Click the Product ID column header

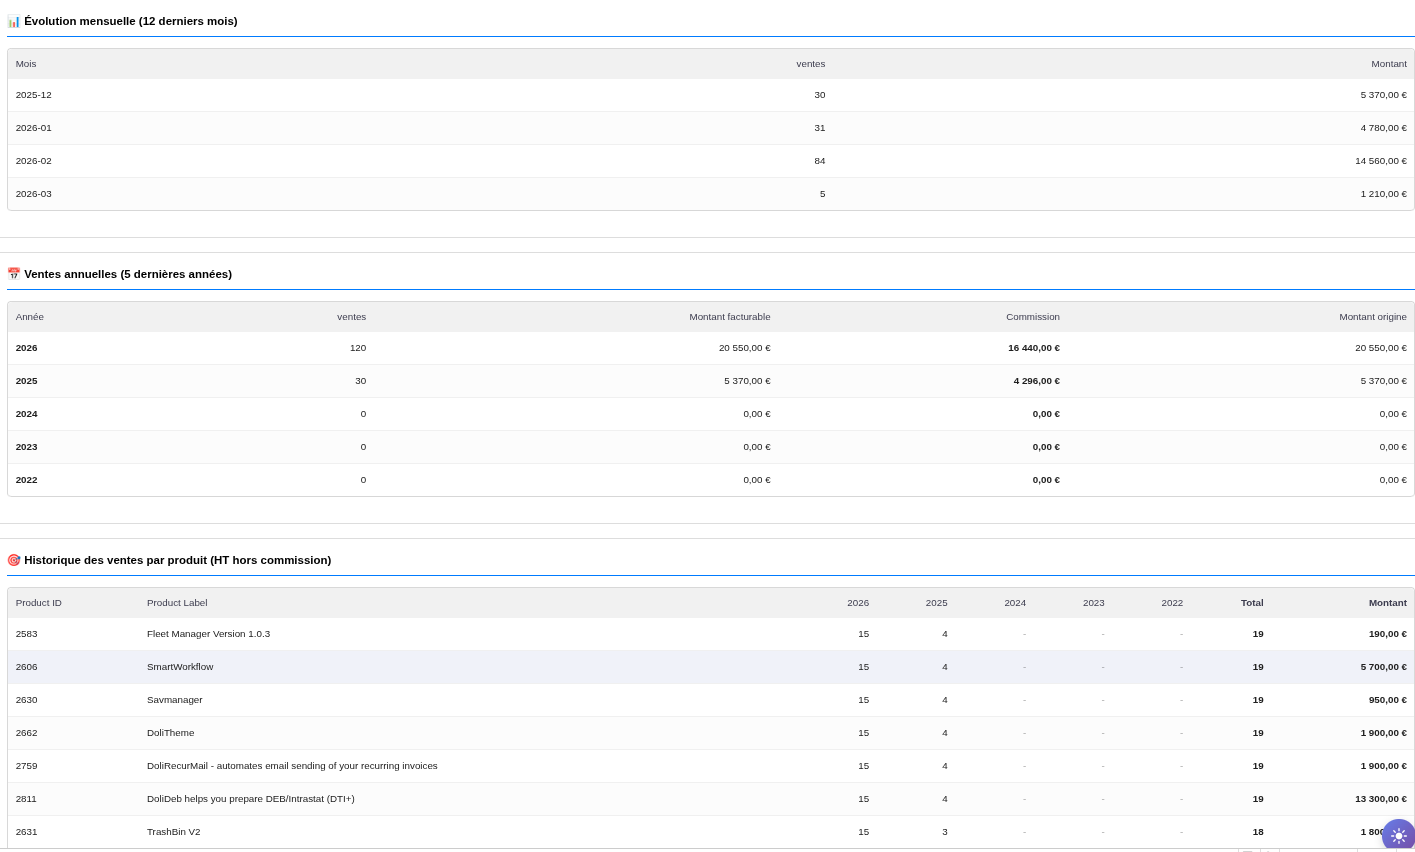pyautogui.click(x=39, y=603)
